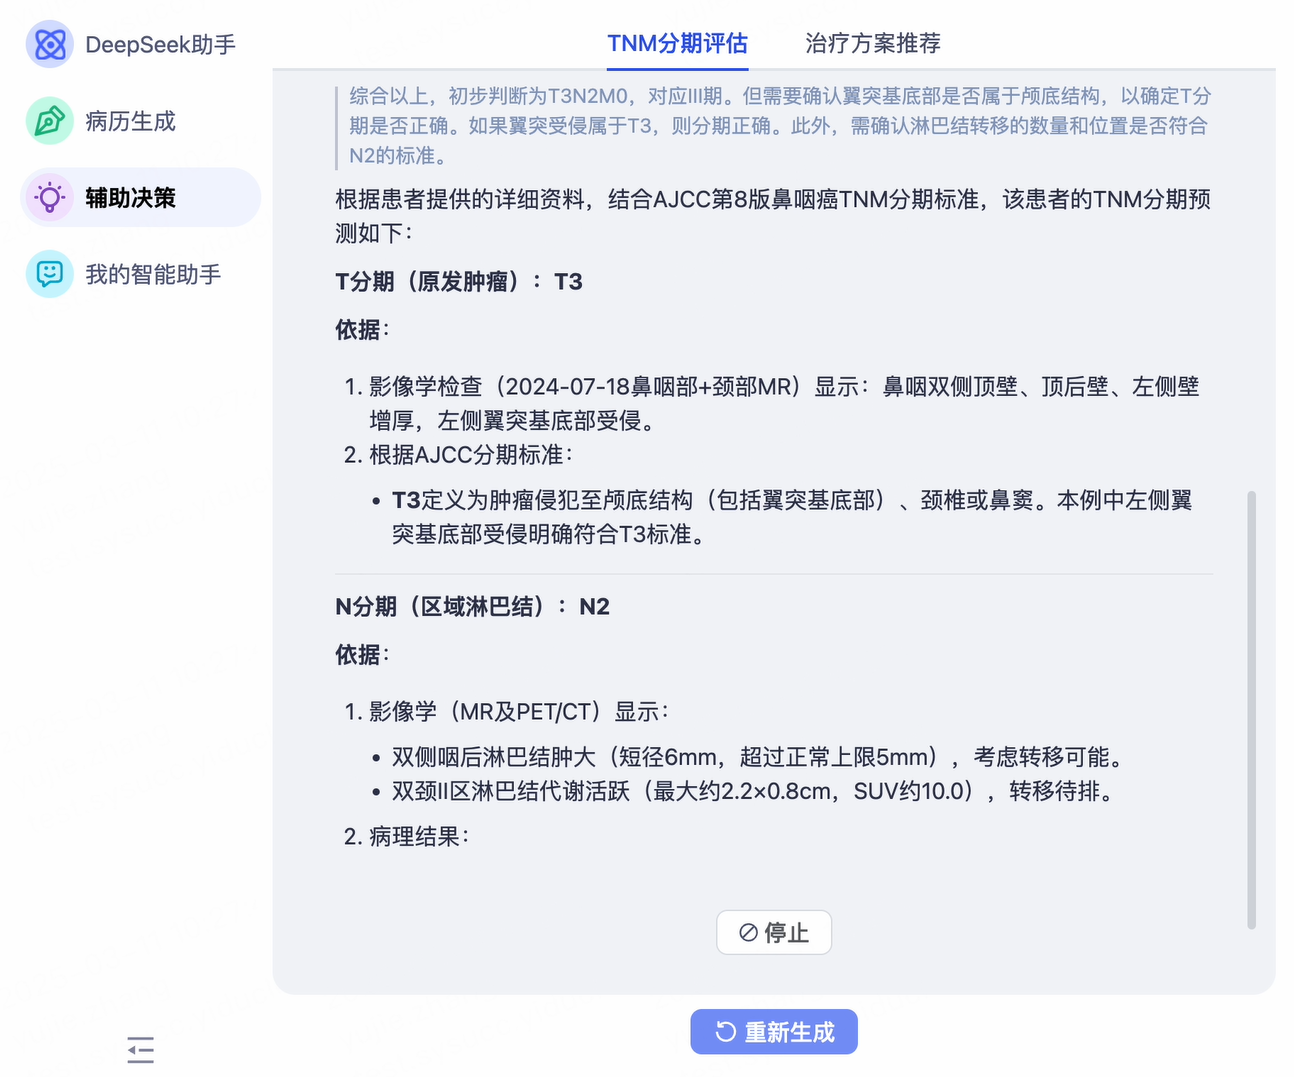
Task: Click the smiley chat icon for 我的智能助手
Action: 49,274
